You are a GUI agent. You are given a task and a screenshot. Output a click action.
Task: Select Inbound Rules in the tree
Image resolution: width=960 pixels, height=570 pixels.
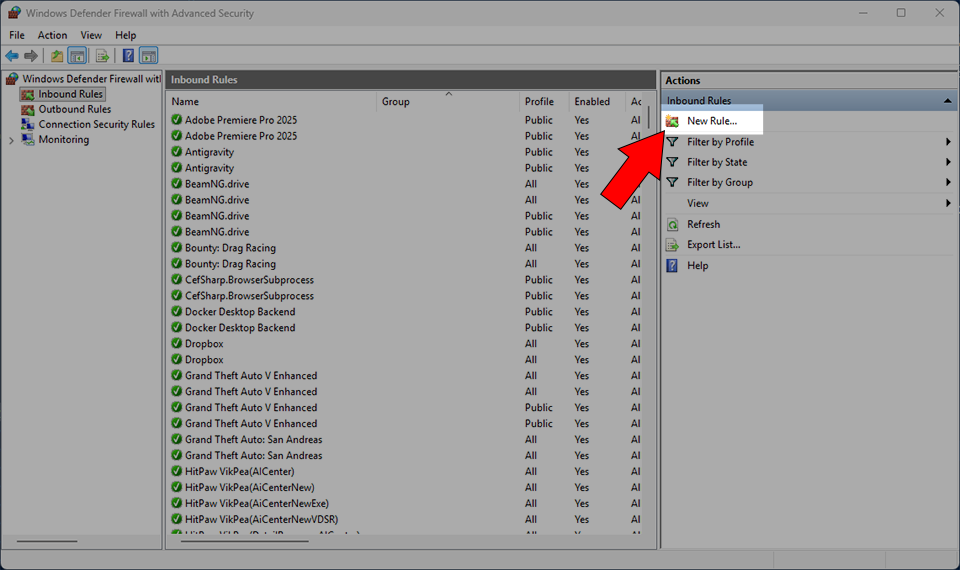71,94
